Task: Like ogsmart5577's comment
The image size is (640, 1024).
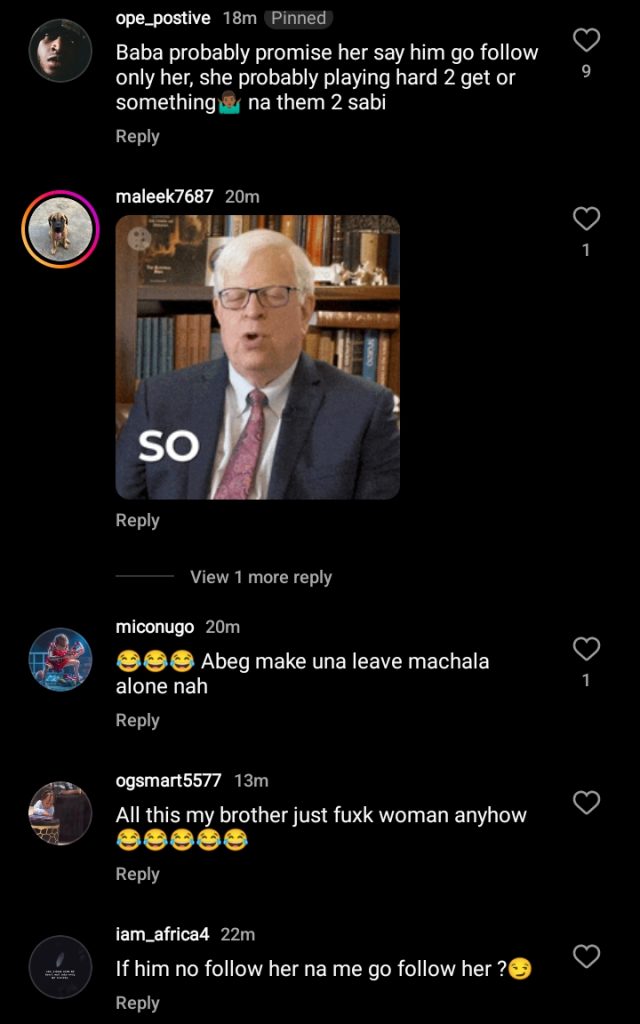Action: 586,802
